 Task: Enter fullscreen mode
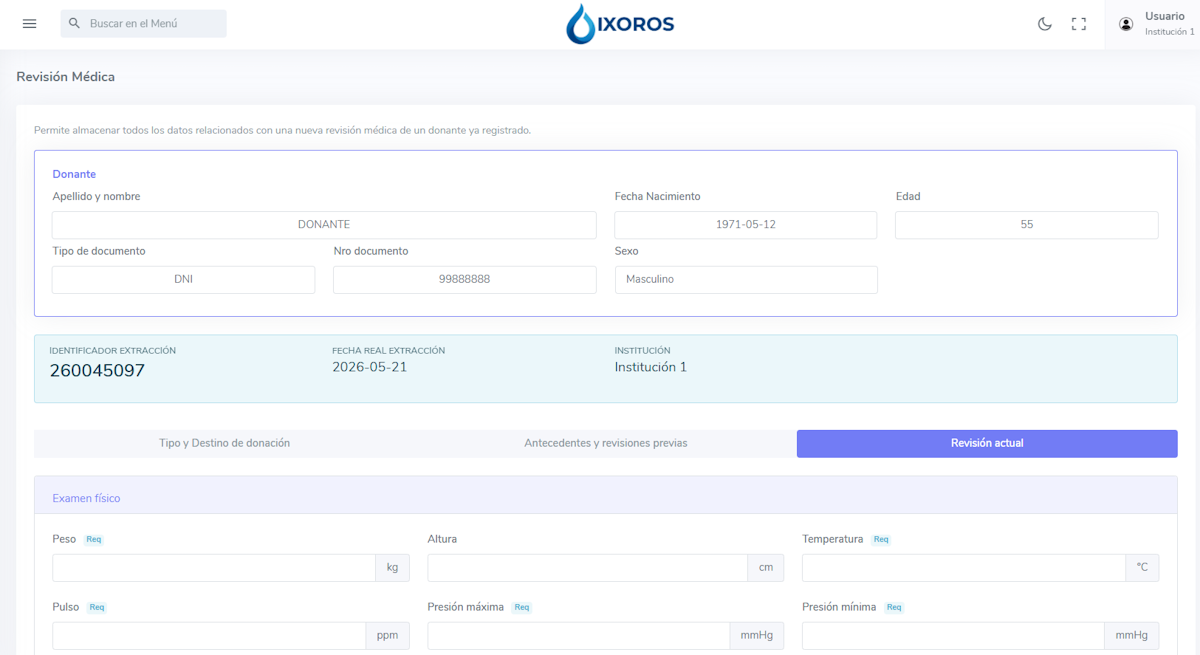(1079, 24)
